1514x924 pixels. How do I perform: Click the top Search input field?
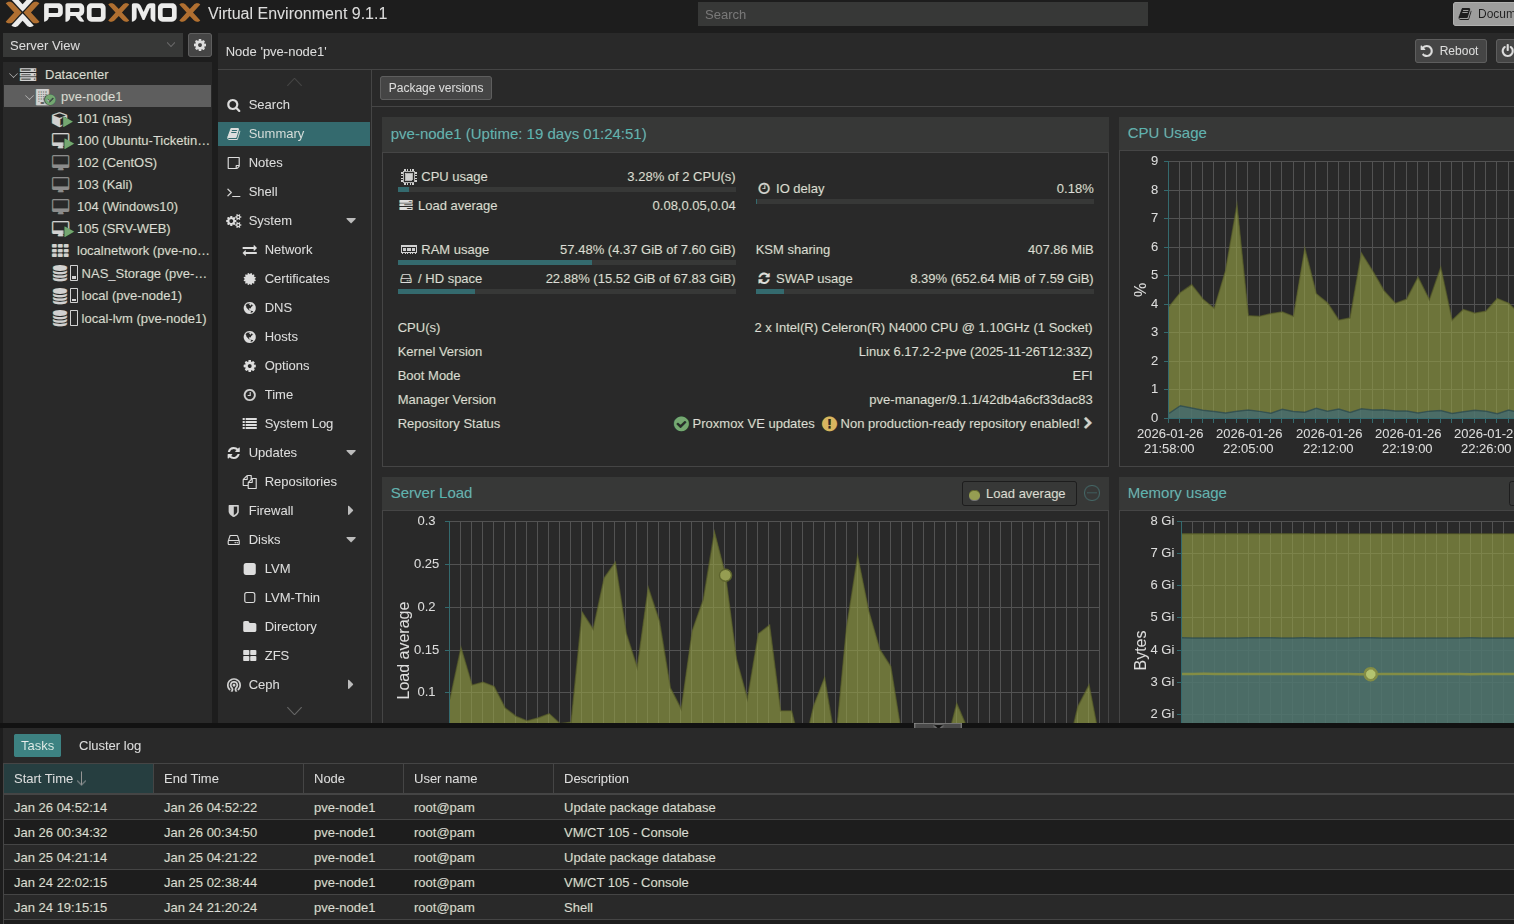tap(921, 14)
